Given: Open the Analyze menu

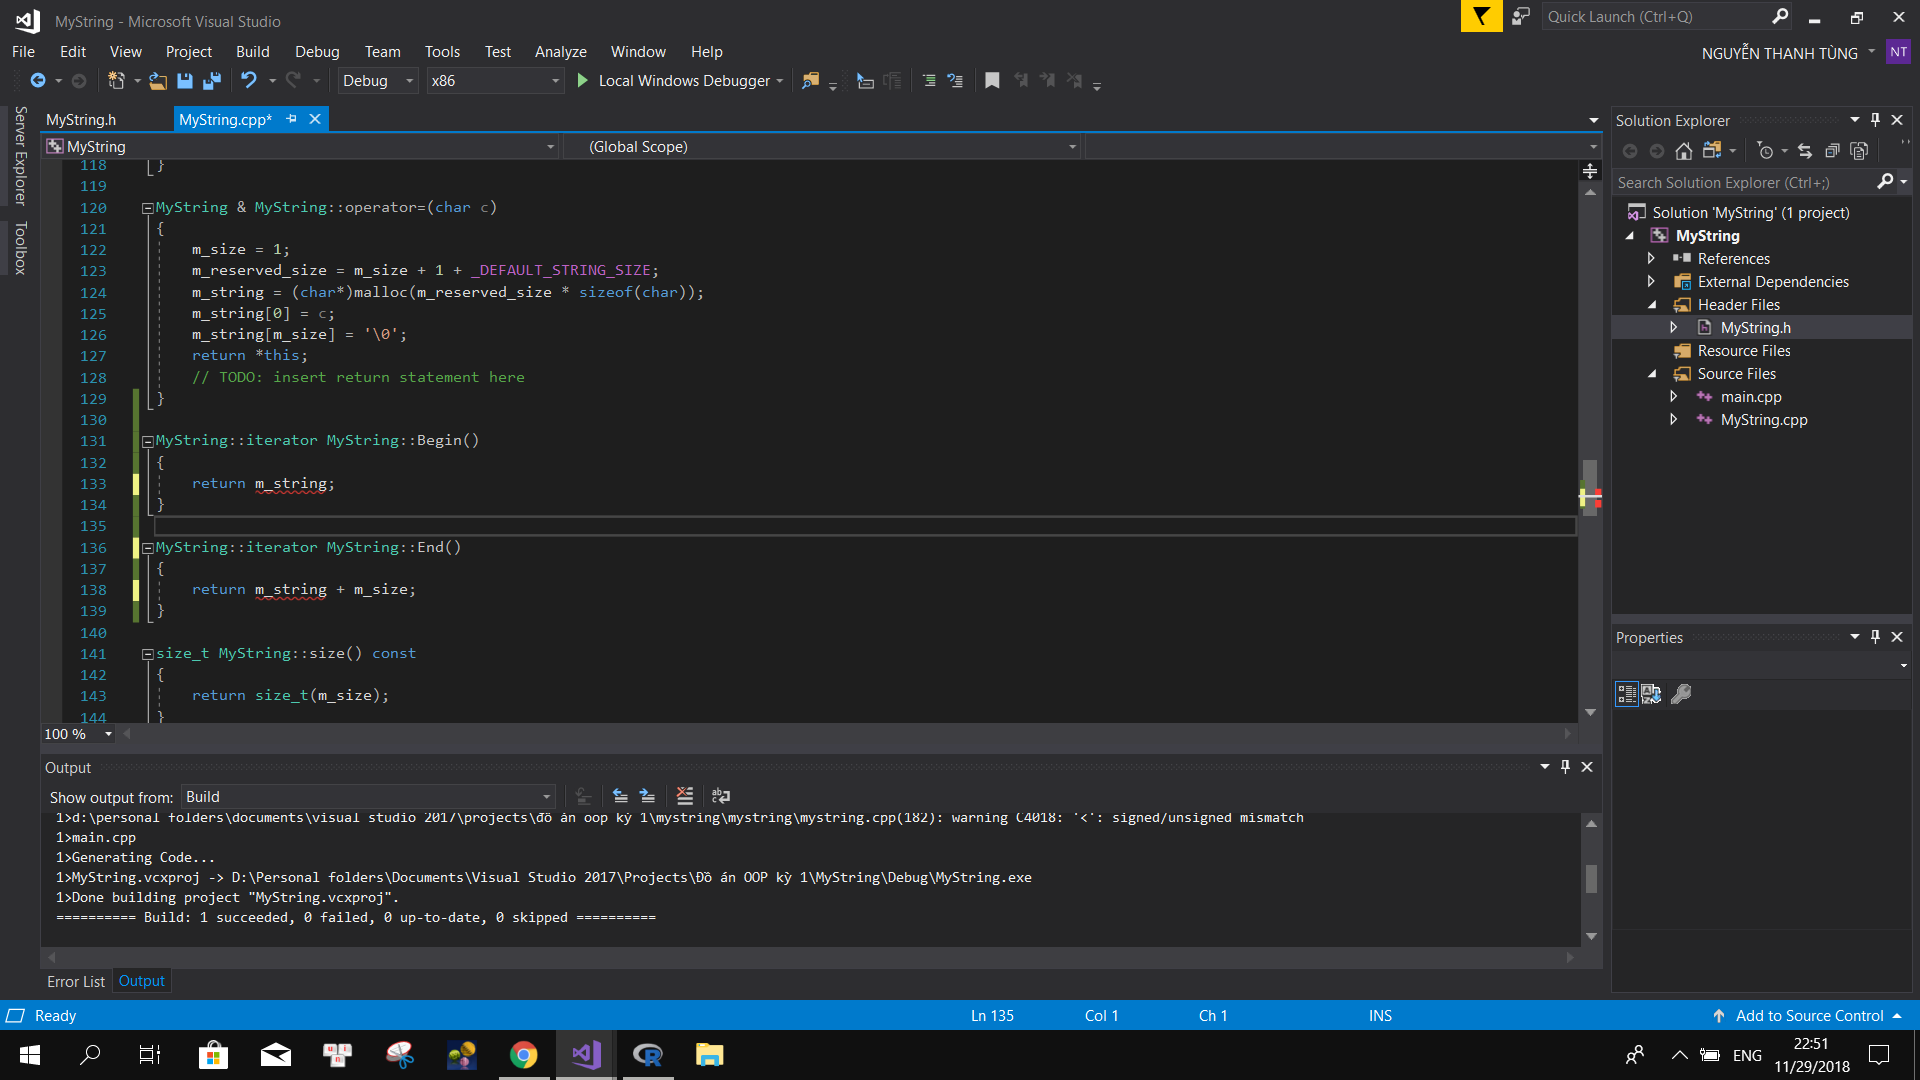Looking at the screenshot, I should coord(560,52).
